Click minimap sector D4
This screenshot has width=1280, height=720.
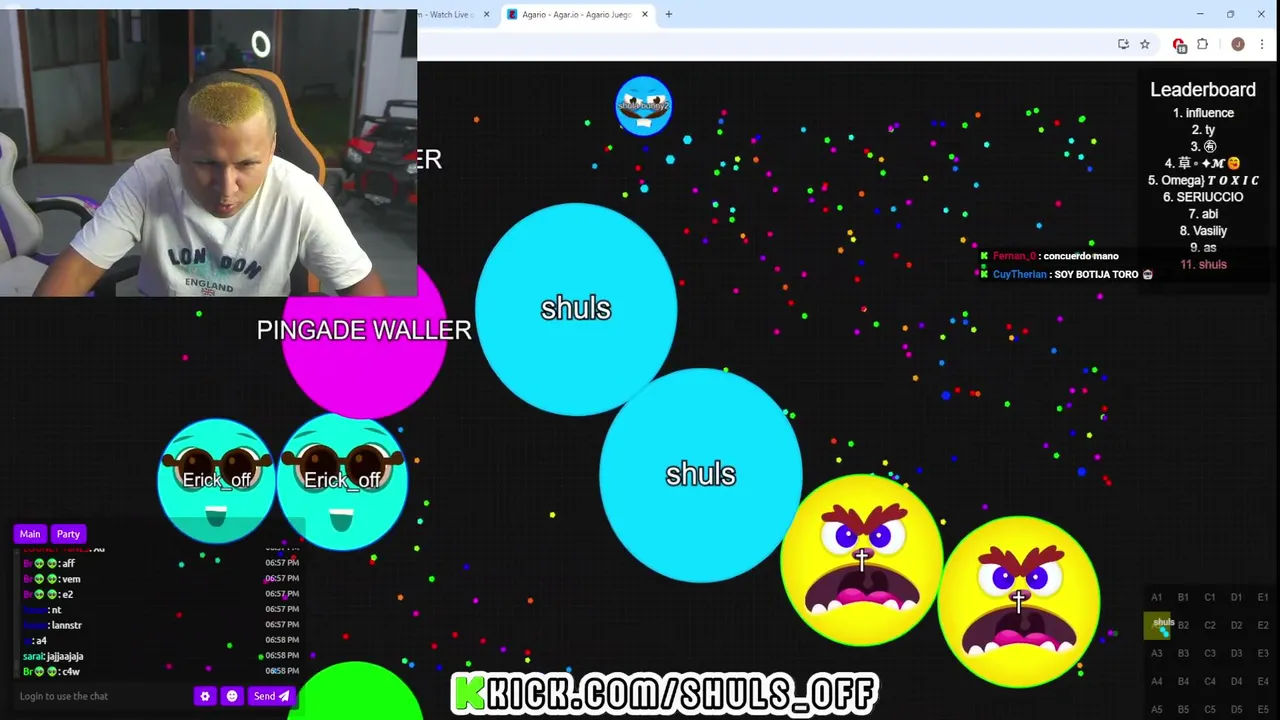pos(1237,682)
